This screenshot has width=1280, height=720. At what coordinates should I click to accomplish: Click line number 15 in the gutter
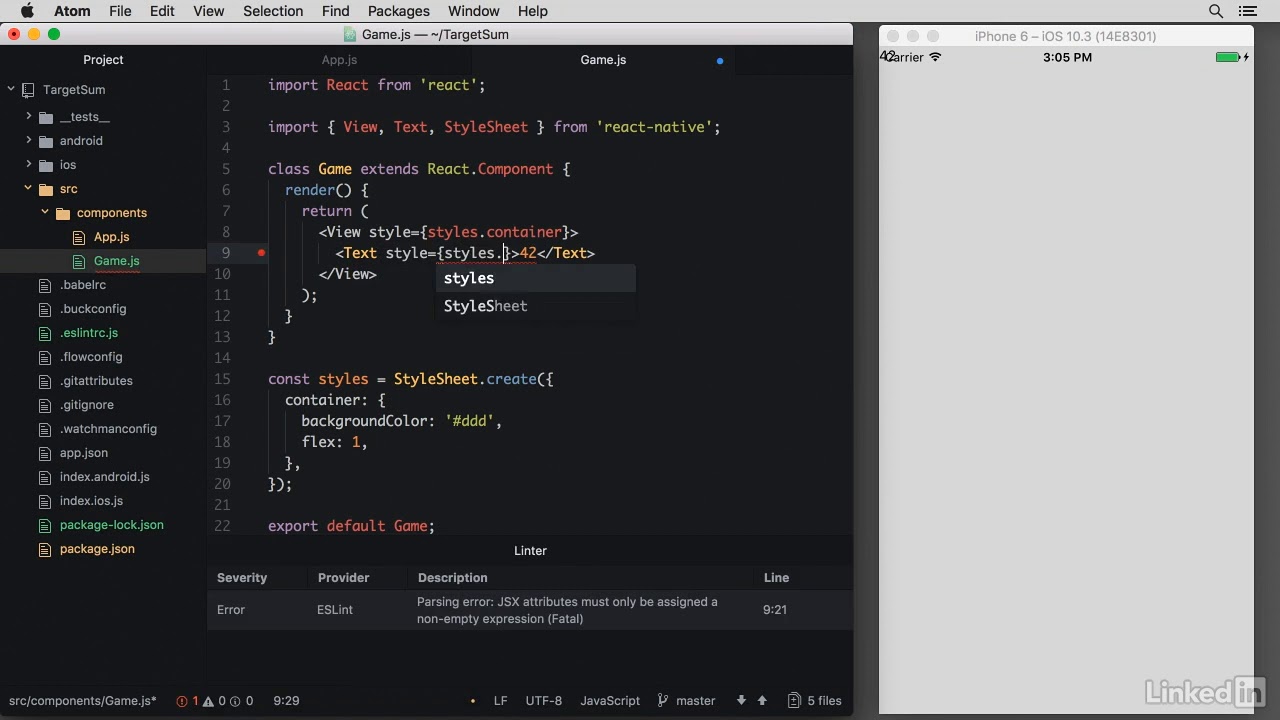(222, 379)
